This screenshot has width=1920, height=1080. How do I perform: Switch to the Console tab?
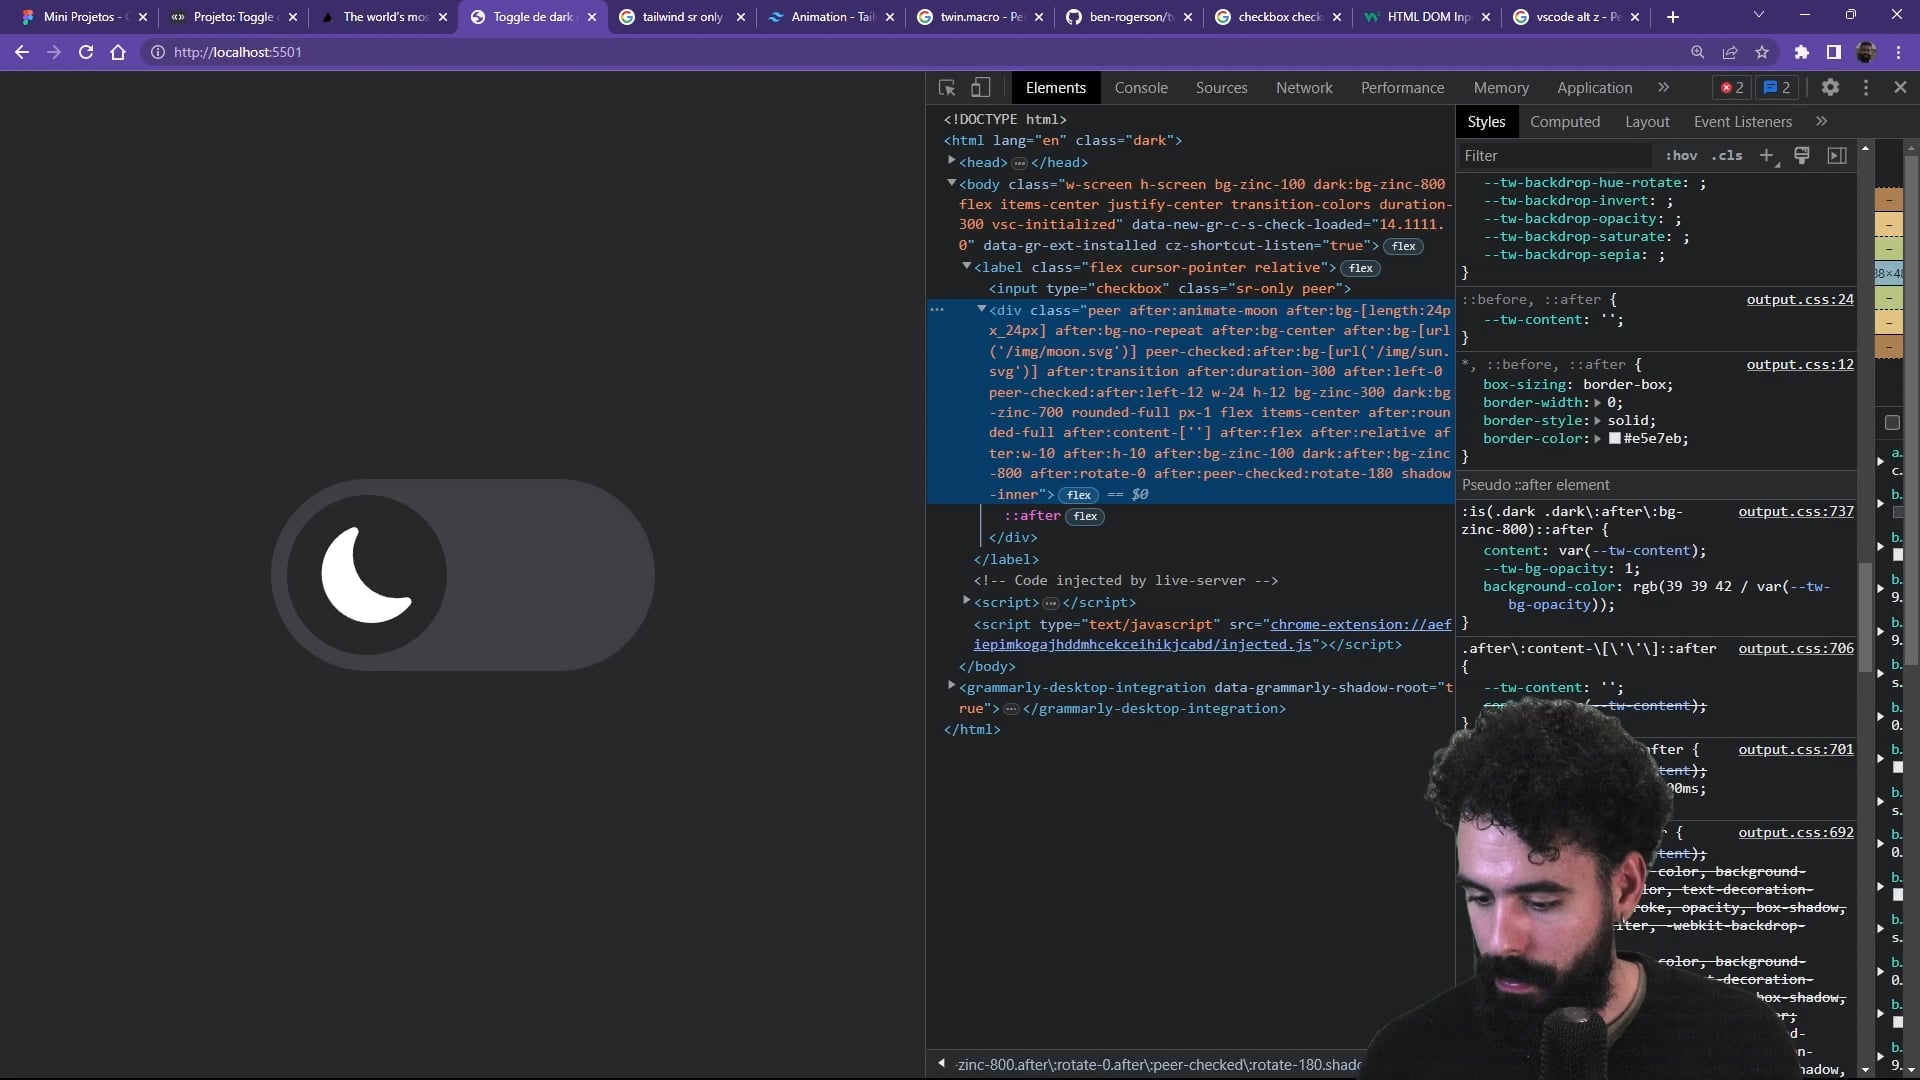pyautogui.click(x=1141, y=88)
